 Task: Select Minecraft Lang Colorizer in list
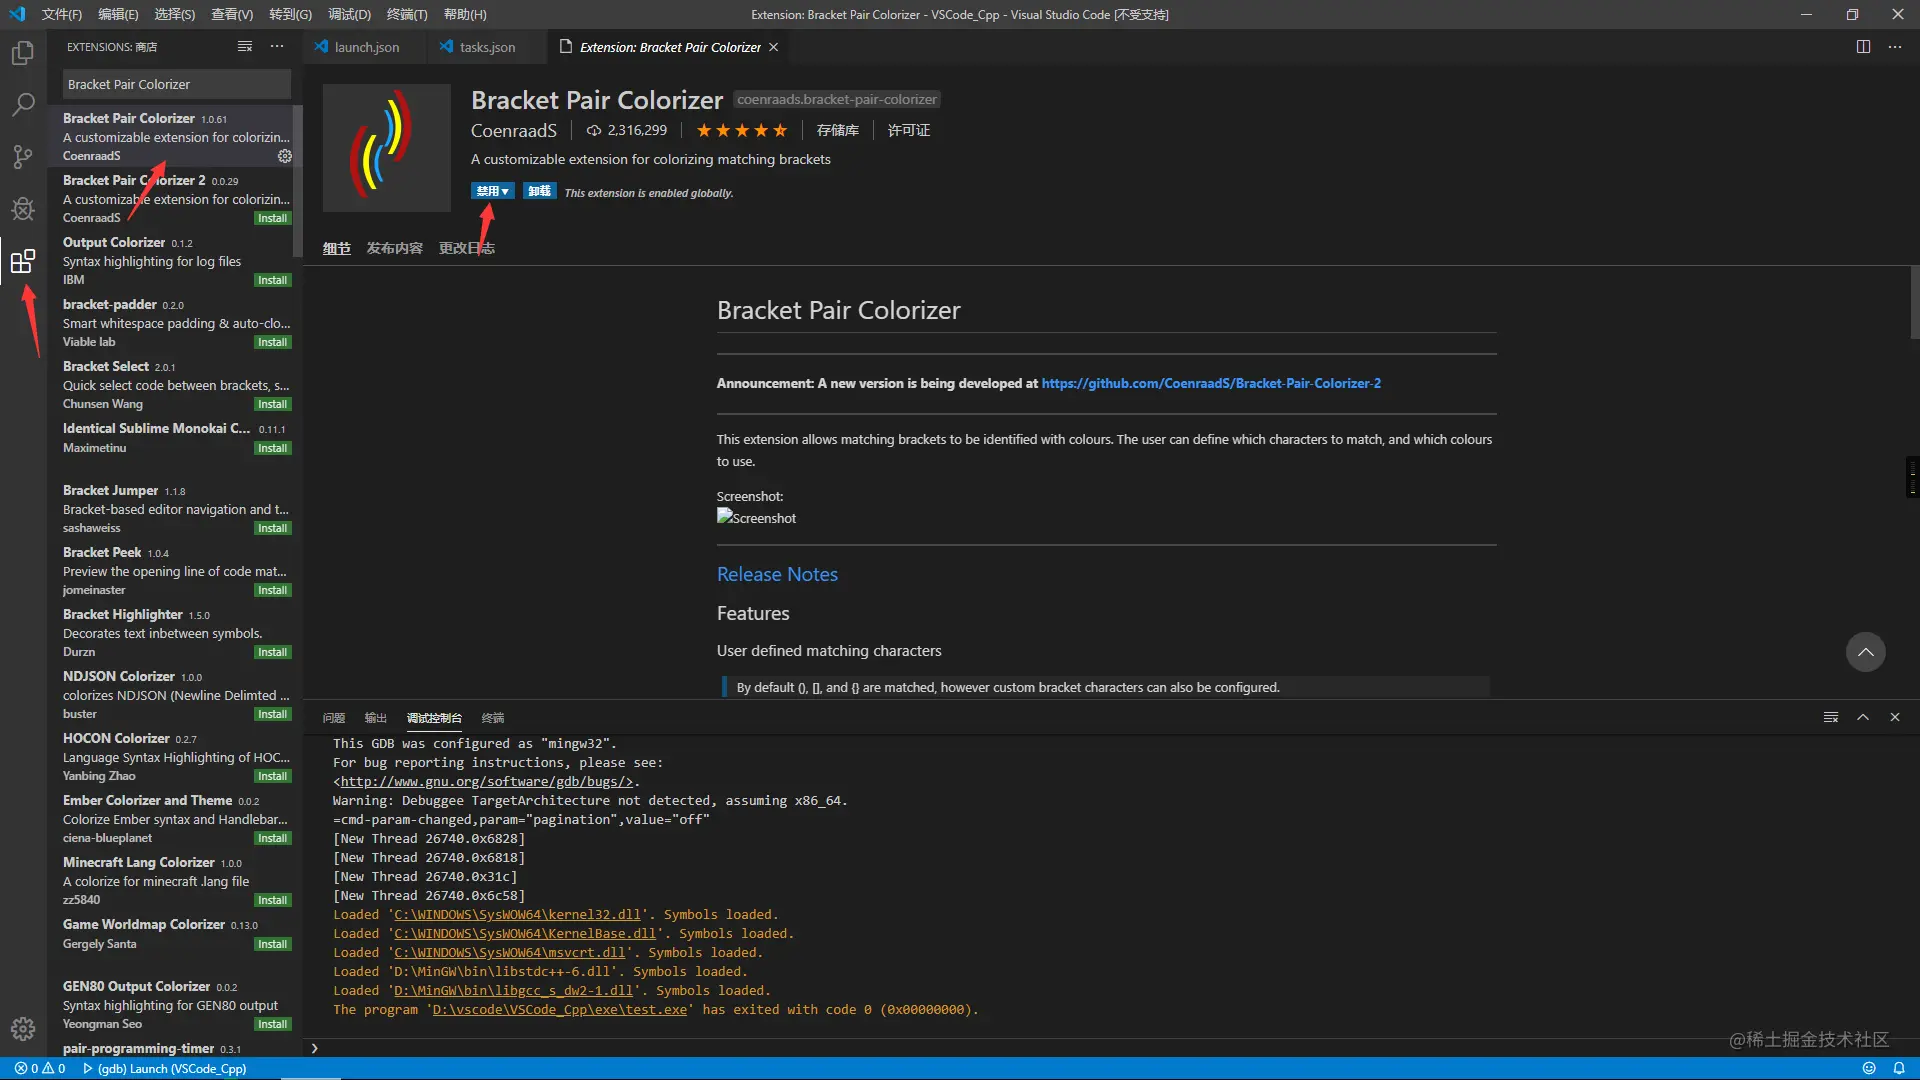click(x=175, y=881)
